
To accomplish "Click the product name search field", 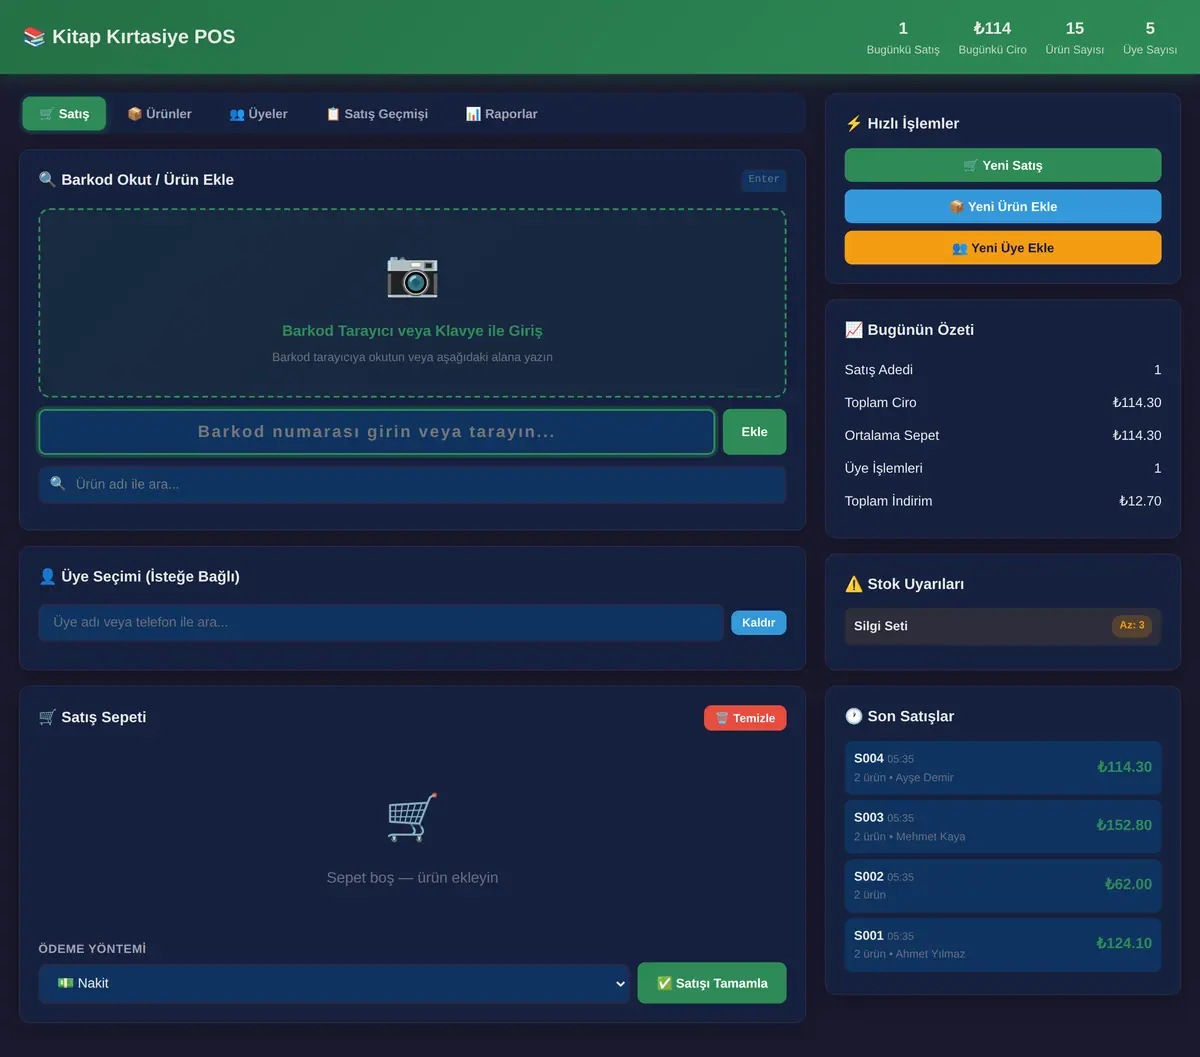I will tap(412, 484).
